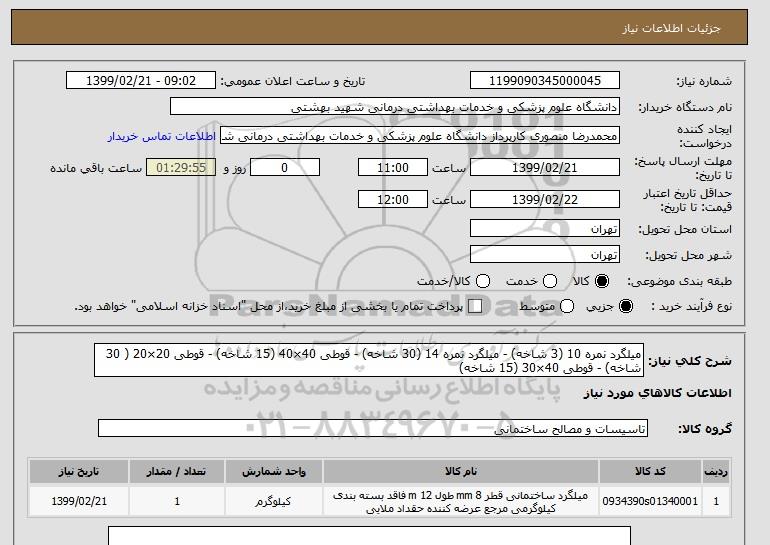Click the تاریخ نیاز column header

79,471
